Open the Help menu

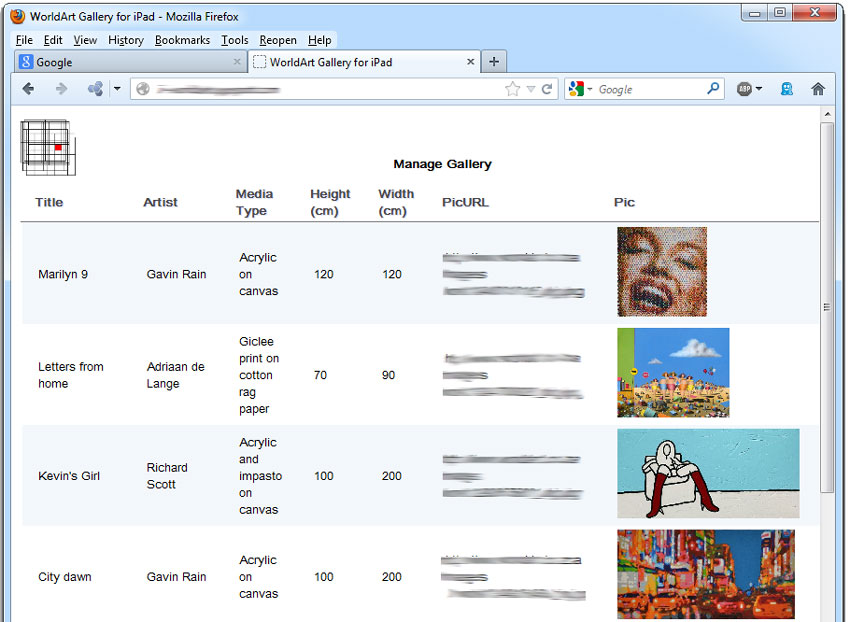(319, 40)
